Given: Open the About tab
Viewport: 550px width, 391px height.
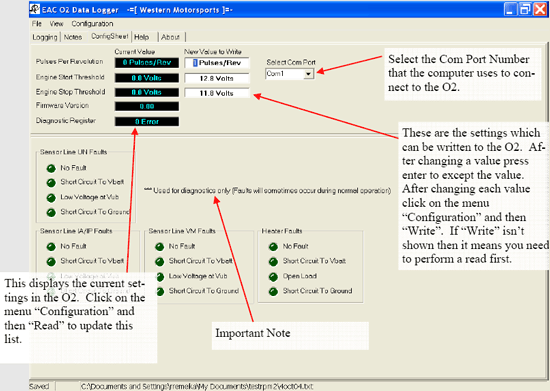Looking at the screenshot, I should pos(170,37).
